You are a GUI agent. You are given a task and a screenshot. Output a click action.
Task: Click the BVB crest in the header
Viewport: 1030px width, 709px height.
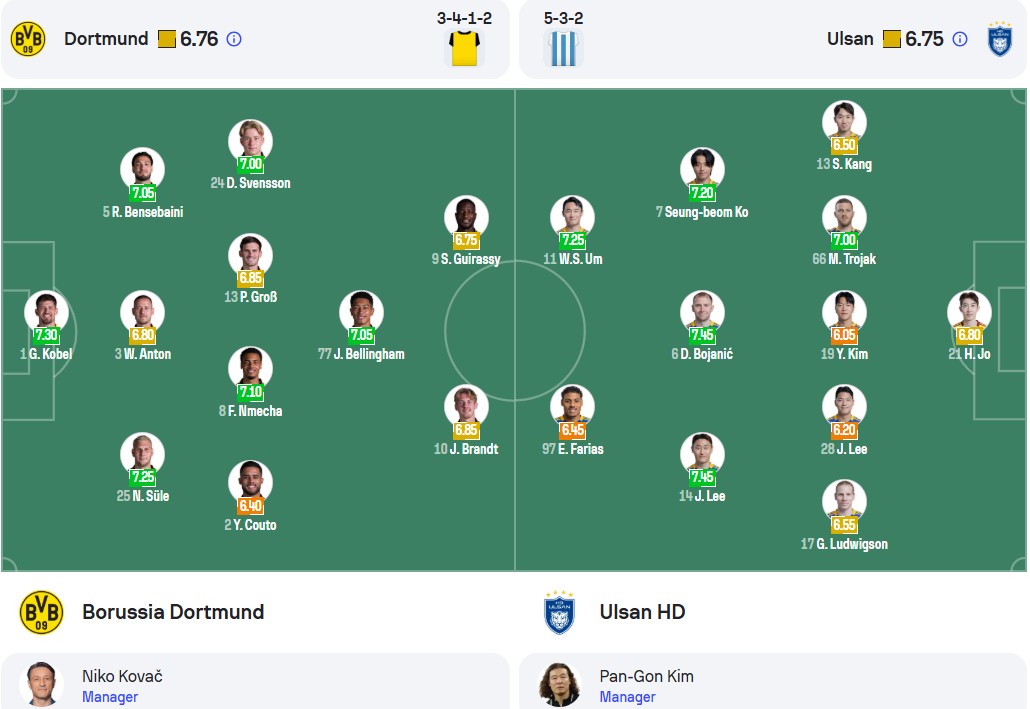click(x=28, y=39)
